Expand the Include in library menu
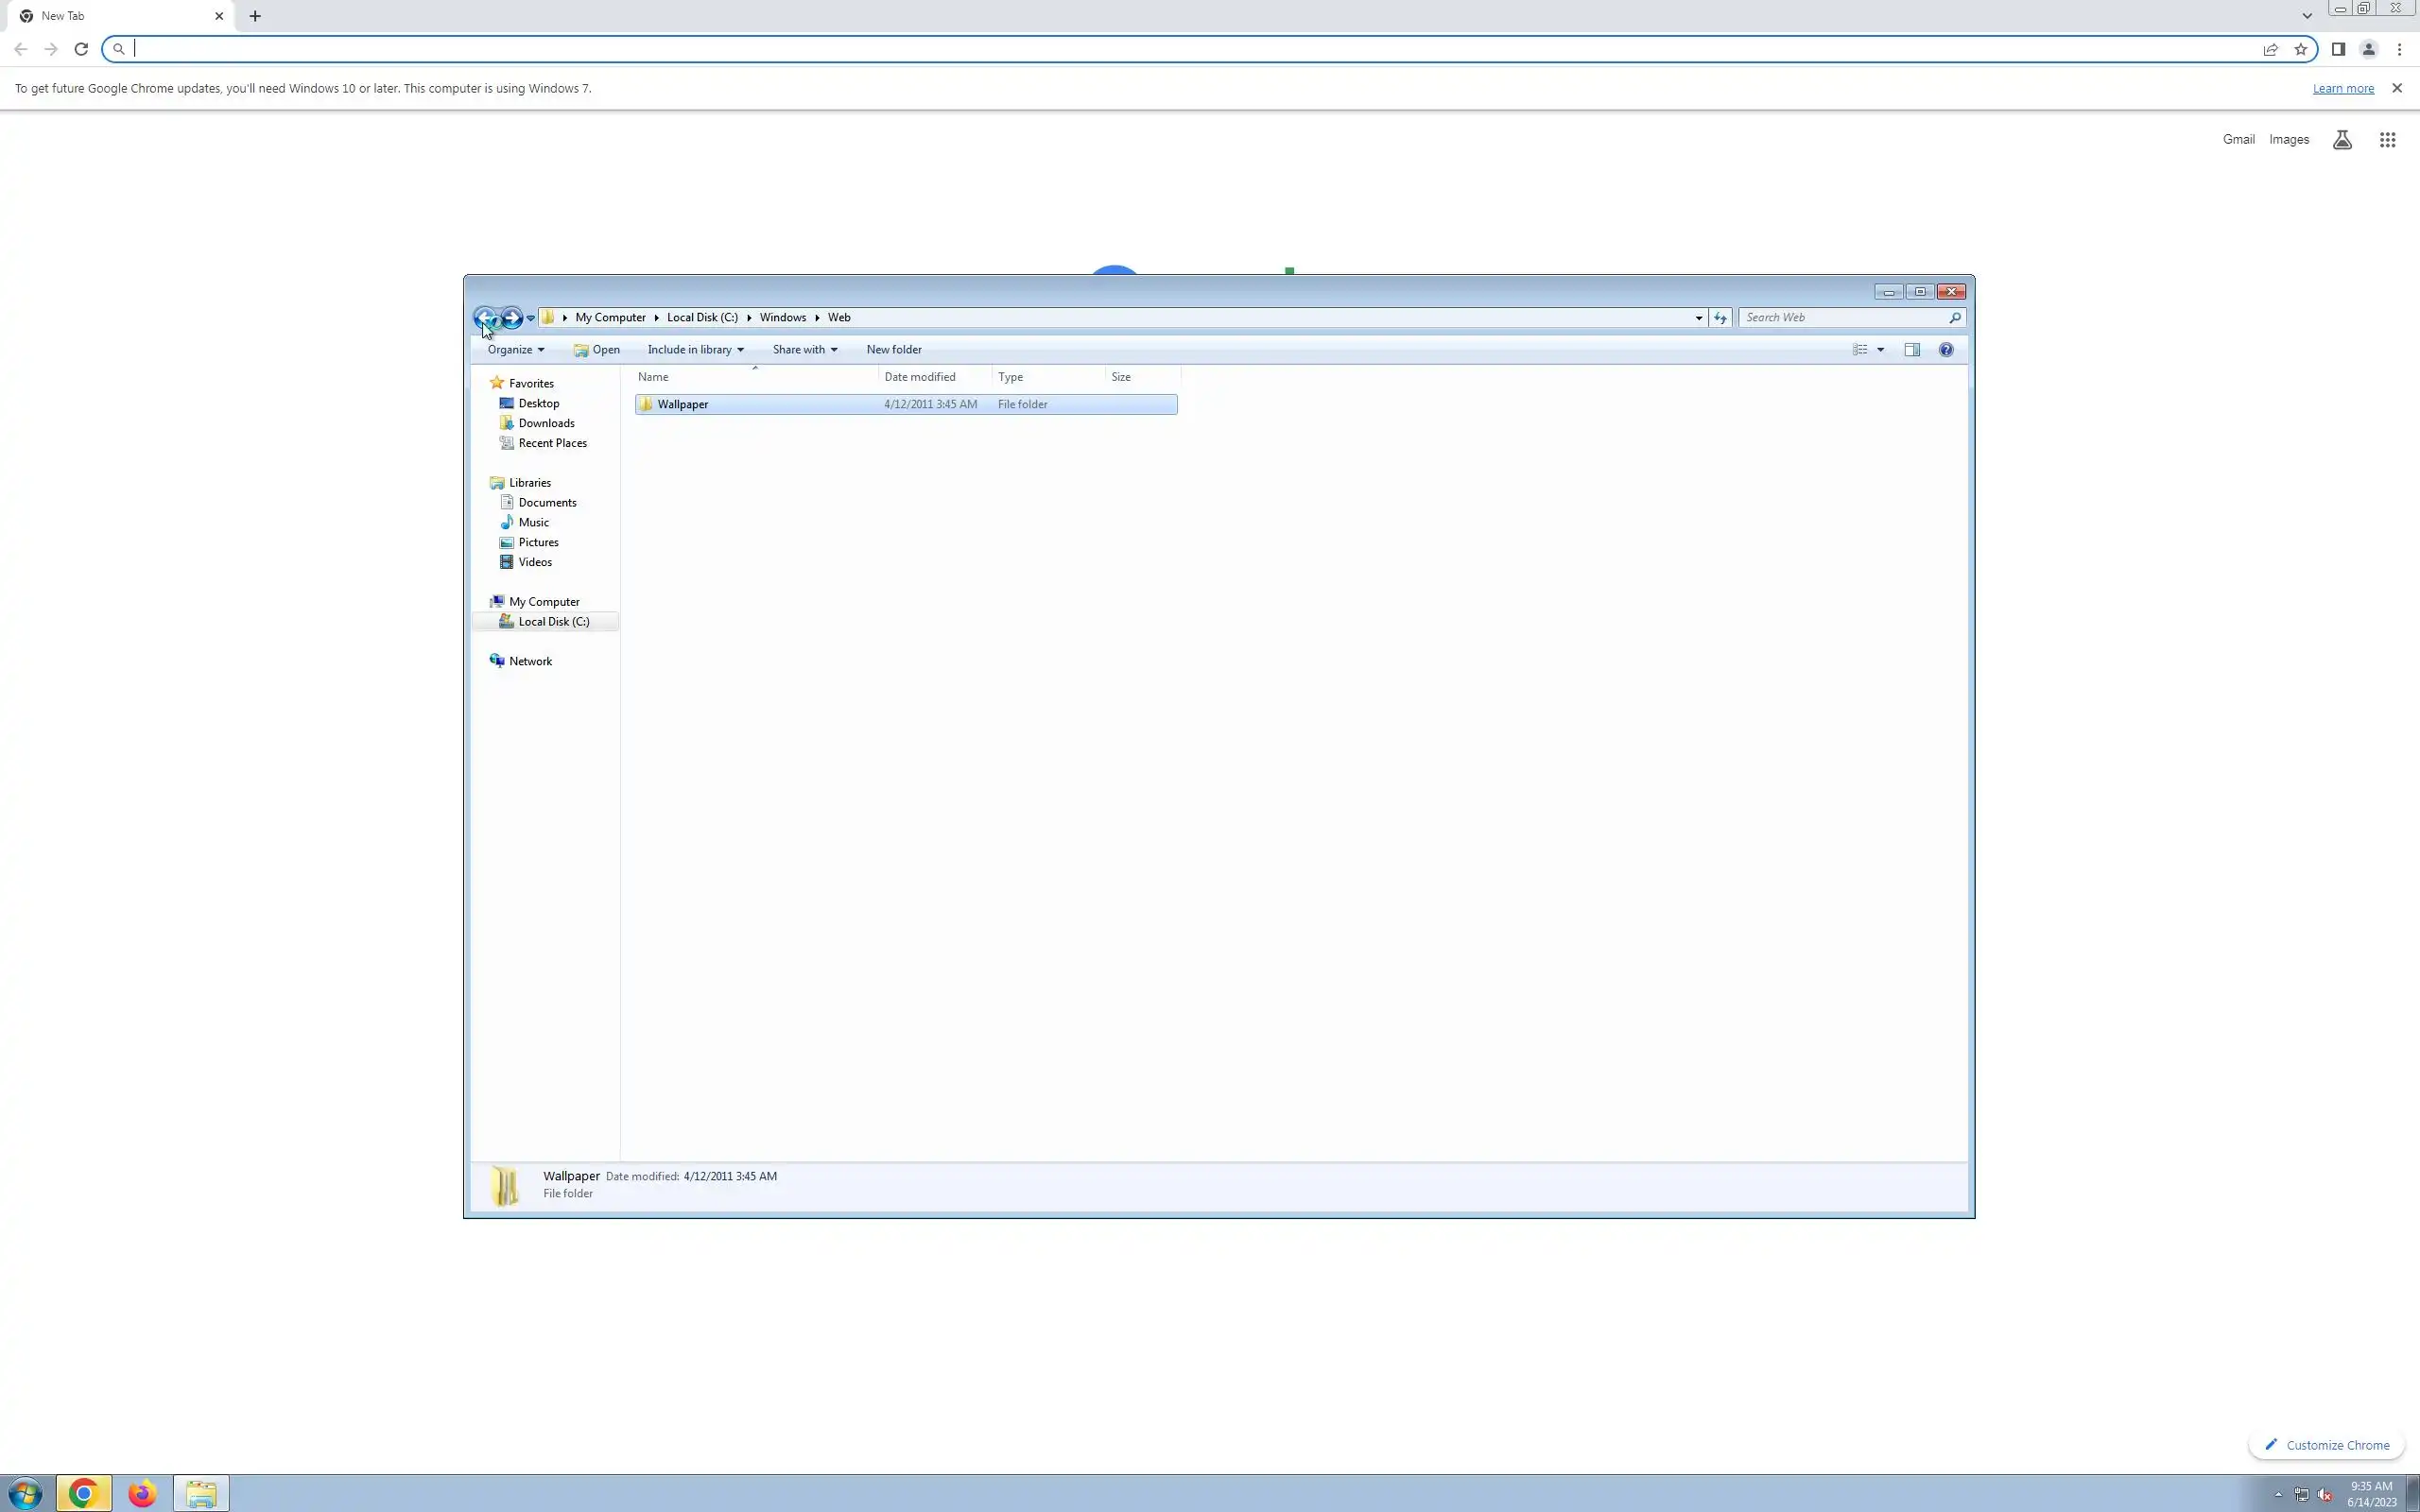 [x=695, y=349]
